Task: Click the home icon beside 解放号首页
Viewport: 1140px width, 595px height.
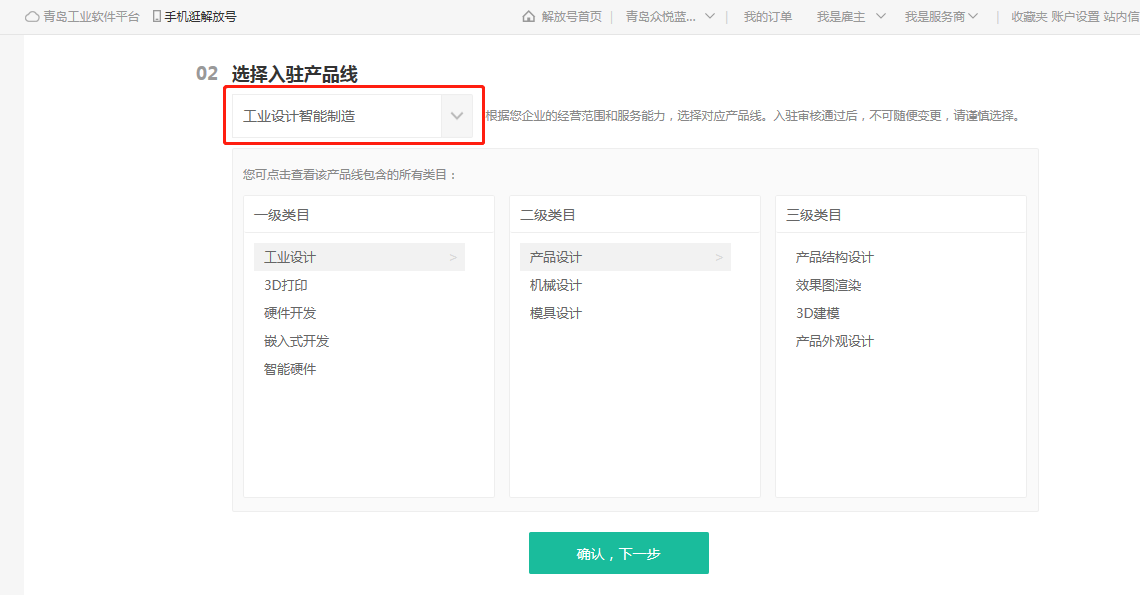Action: (x=529, y=17)
